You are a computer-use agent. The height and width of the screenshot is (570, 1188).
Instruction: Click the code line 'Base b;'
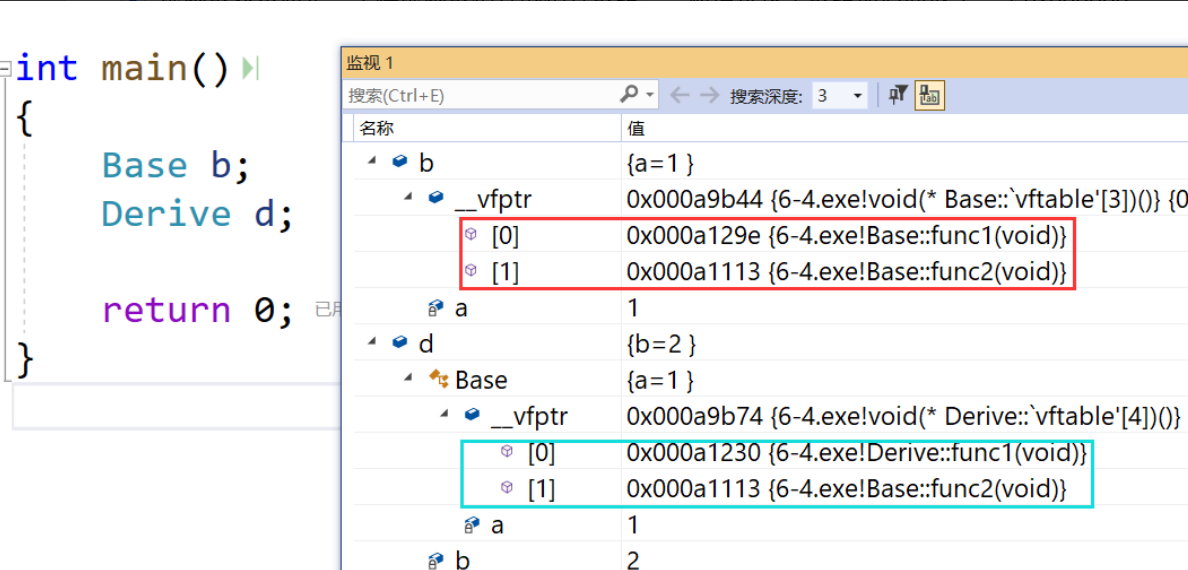[x=175, y=166]
